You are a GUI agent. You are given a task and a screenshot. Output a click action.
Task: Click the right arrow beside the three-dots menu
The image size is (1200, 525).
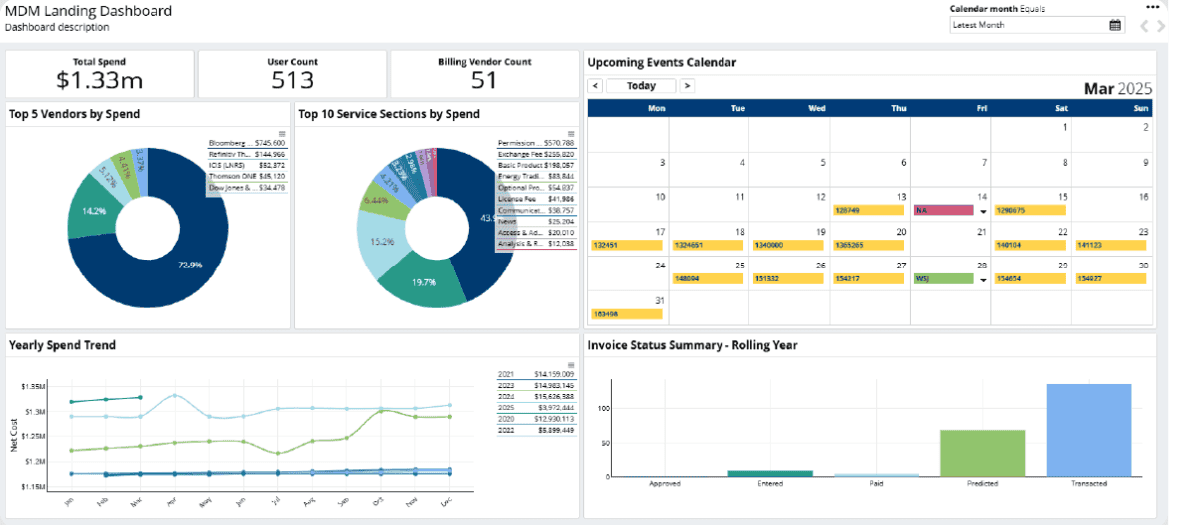tap(1159, 27)
